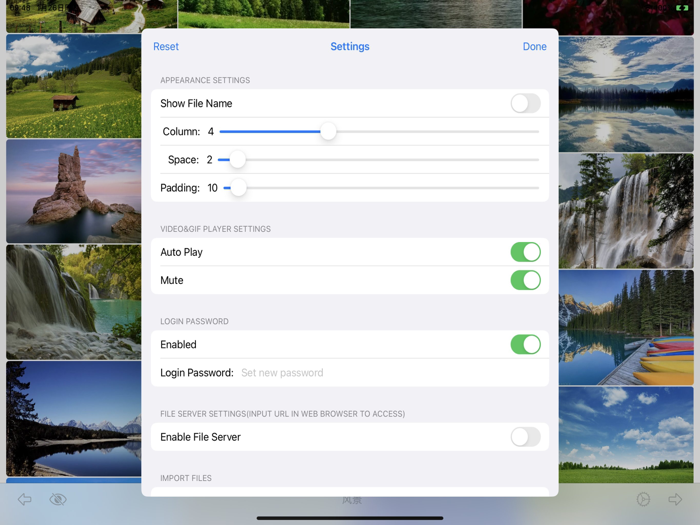Click the Padding value 10
Viewport: 700px width, 525px height.
tap(212, 188)
